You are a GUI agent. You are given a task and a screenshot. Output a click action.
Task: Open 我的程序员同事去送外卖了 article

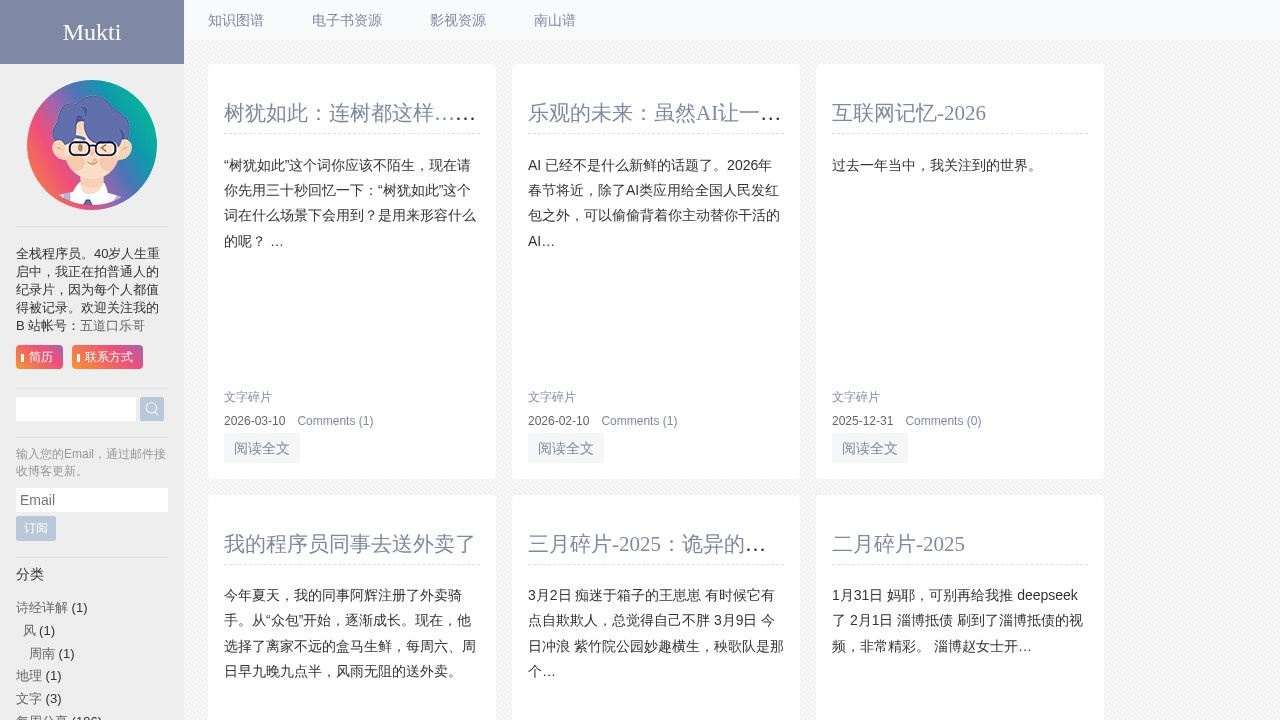[350, 544]
